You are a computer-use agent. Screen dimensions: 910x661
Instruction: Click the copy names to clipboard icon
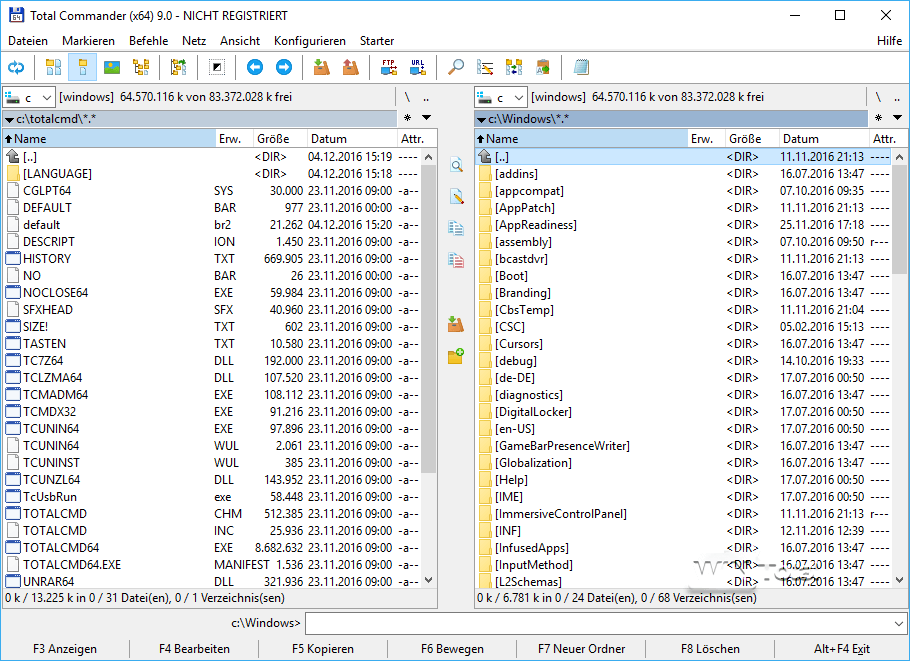pyautogui.click(x=543, y=67)
